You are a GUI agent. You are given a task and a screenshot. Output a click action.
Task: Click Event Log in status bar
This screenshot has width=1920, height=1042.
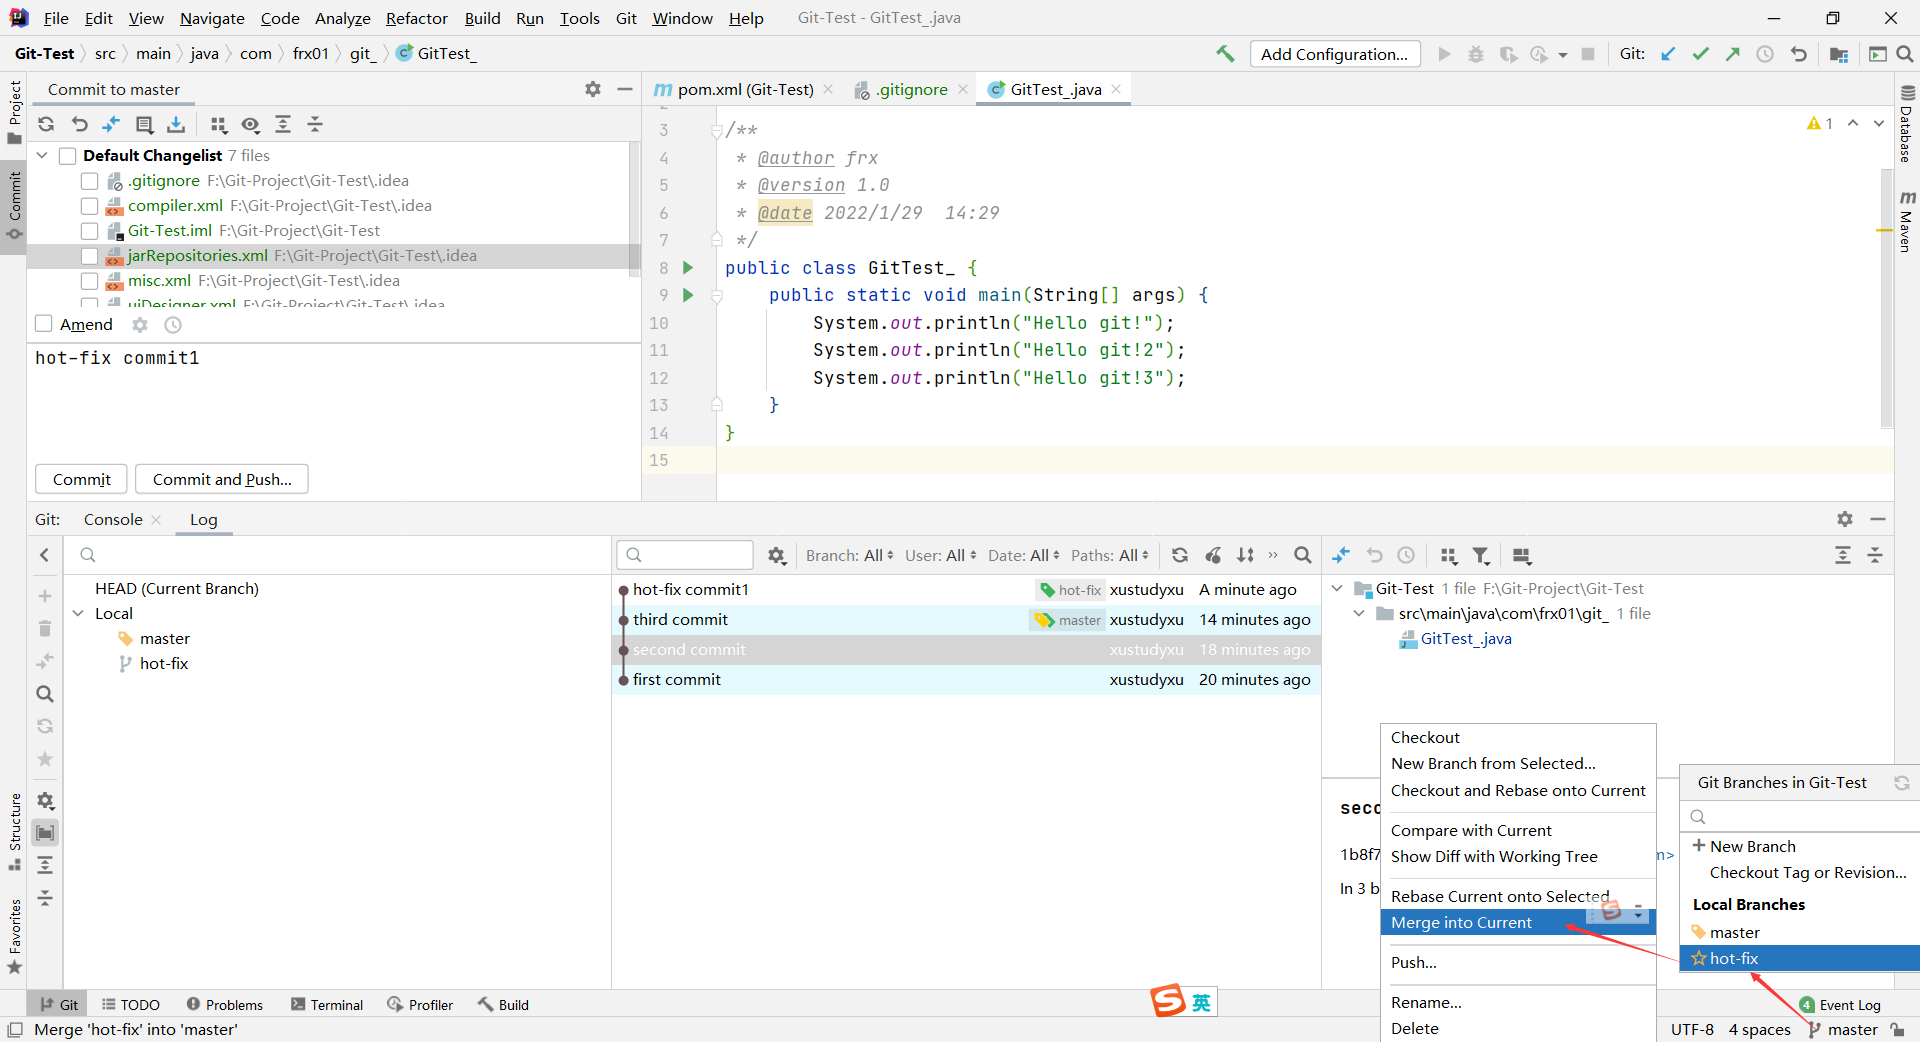tap(1840, 1005)
